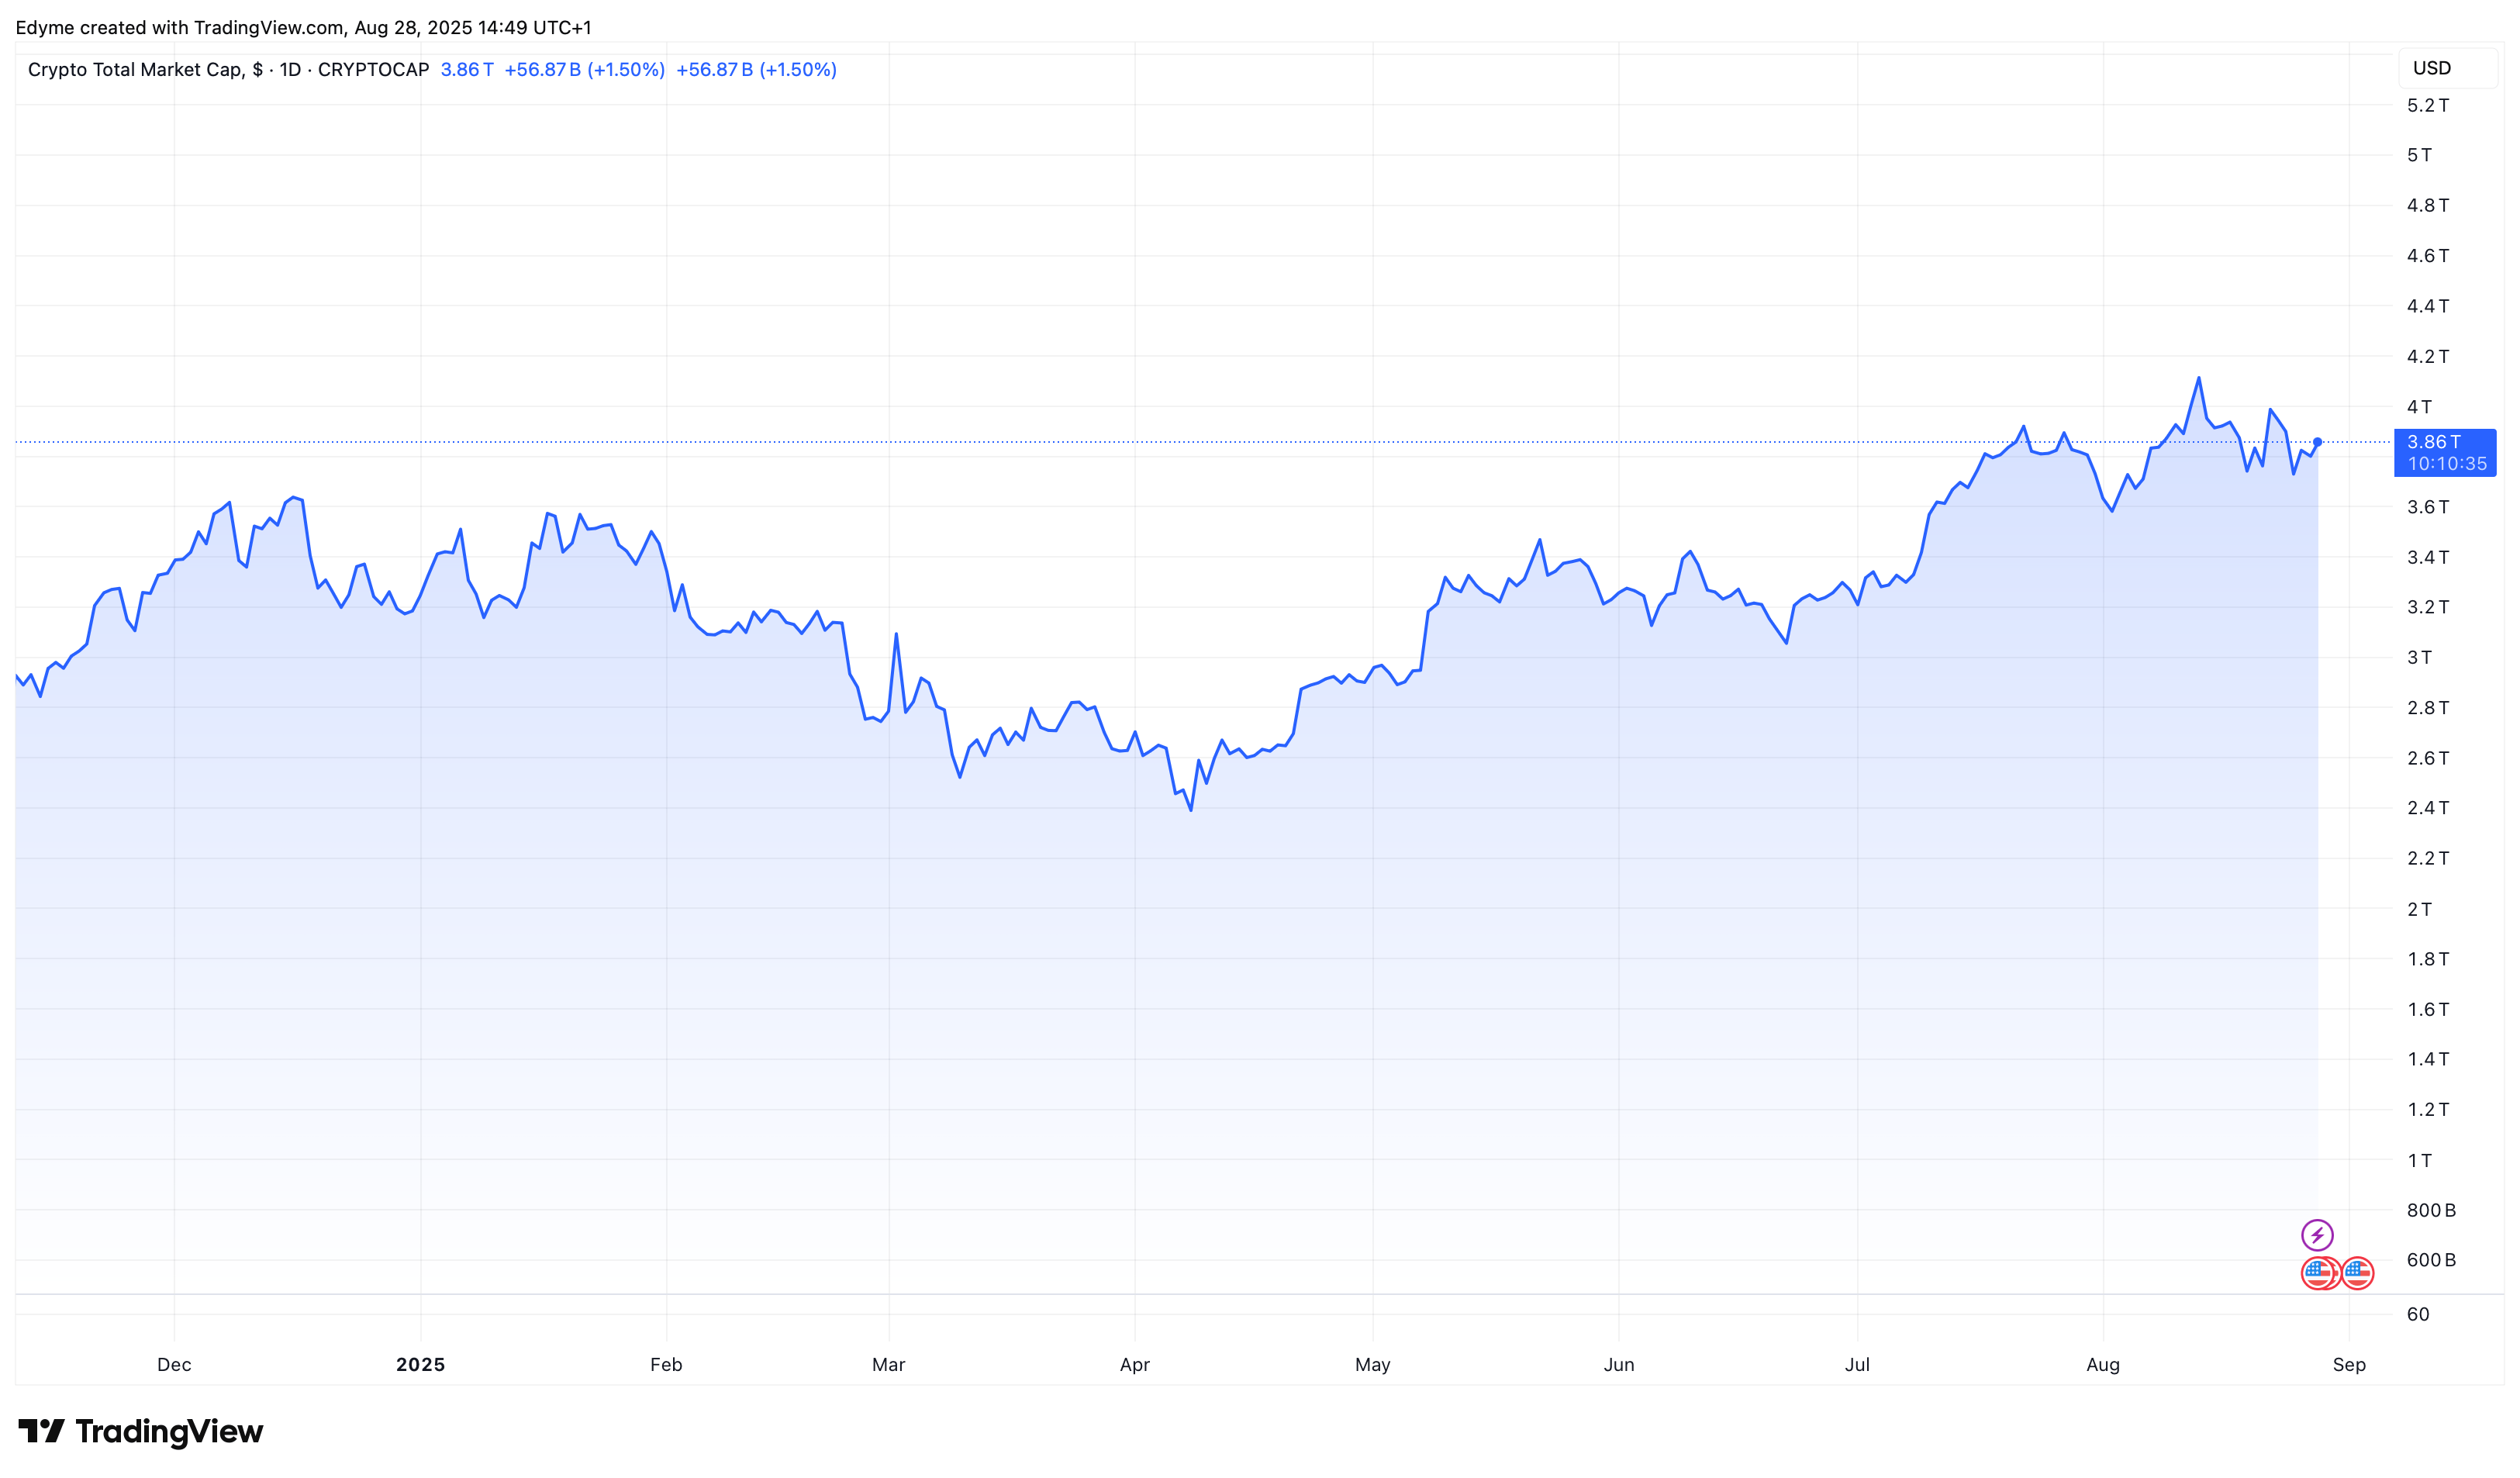This screenshot has height=1478, width=2520.
Task: Click the rightmost US flag economic event icon
Action: pyautogui.click(x=2357, y=1273)
